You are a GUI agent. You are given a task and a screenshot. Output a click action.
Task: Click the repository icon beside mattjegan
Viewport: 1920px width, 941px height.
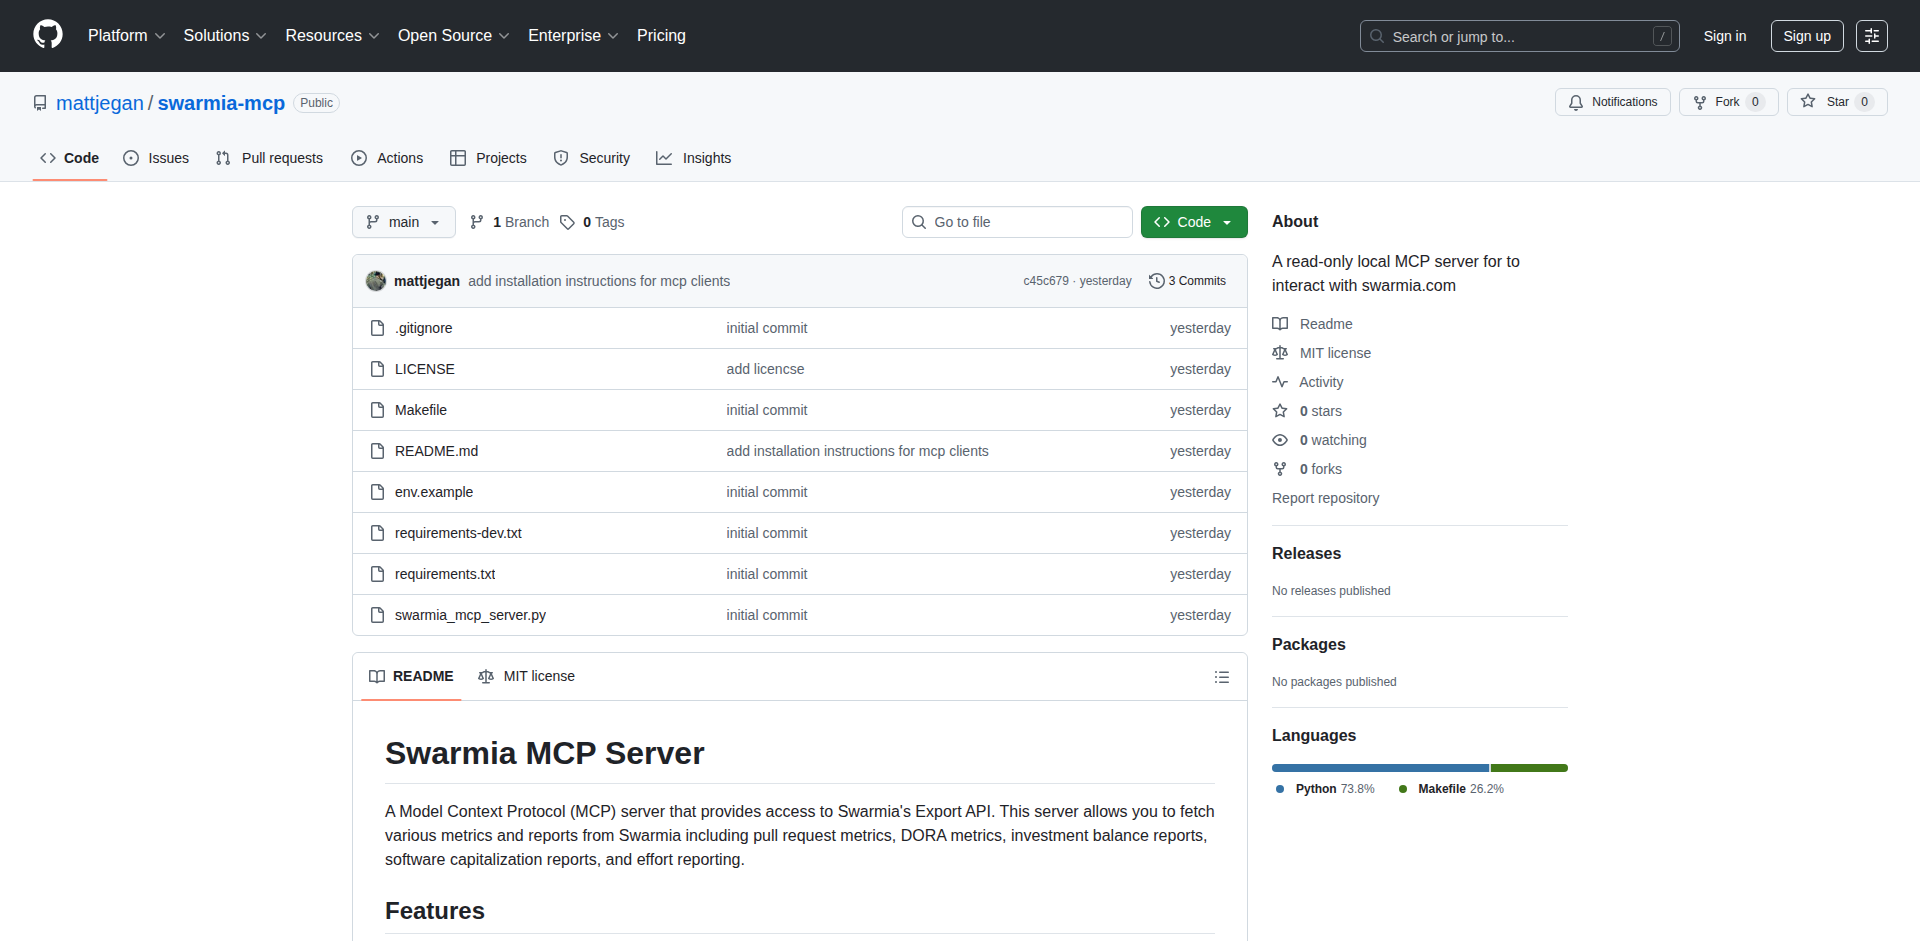[40, 103]
